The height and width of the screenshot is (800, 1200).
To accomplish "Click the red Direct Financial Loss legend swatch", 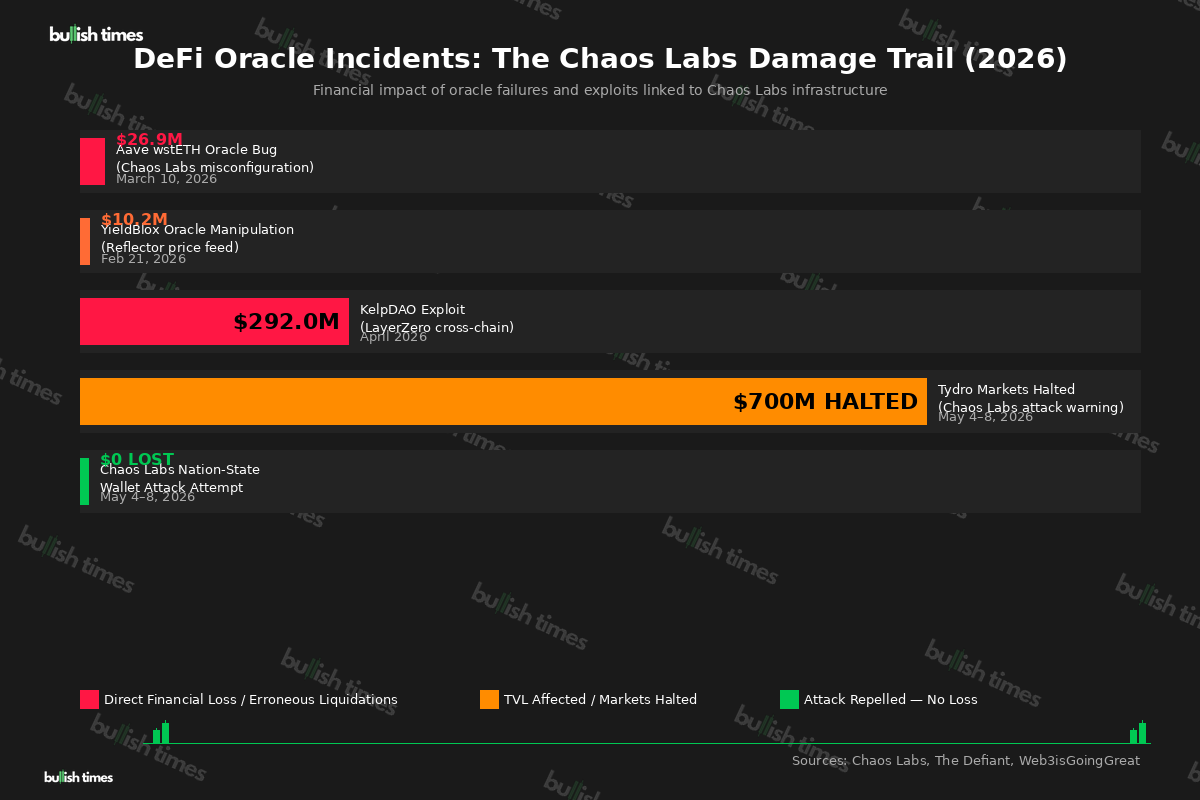I will click(x=89, y=700).
